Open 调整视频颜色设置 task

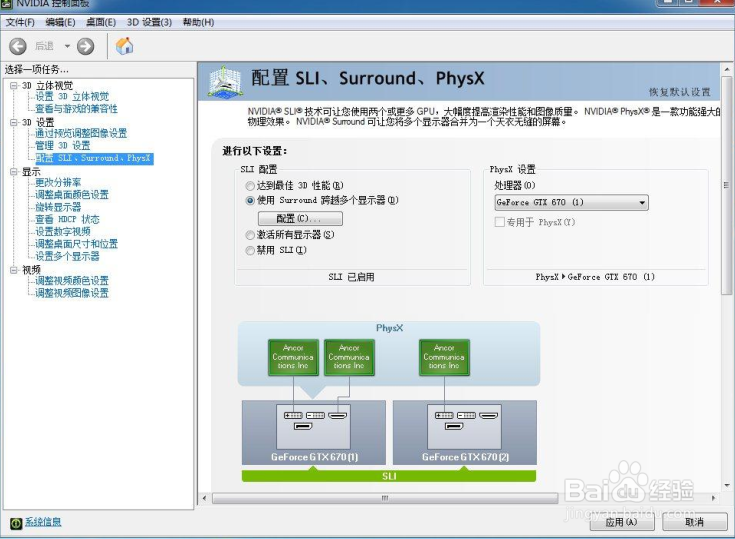point(72,280)
